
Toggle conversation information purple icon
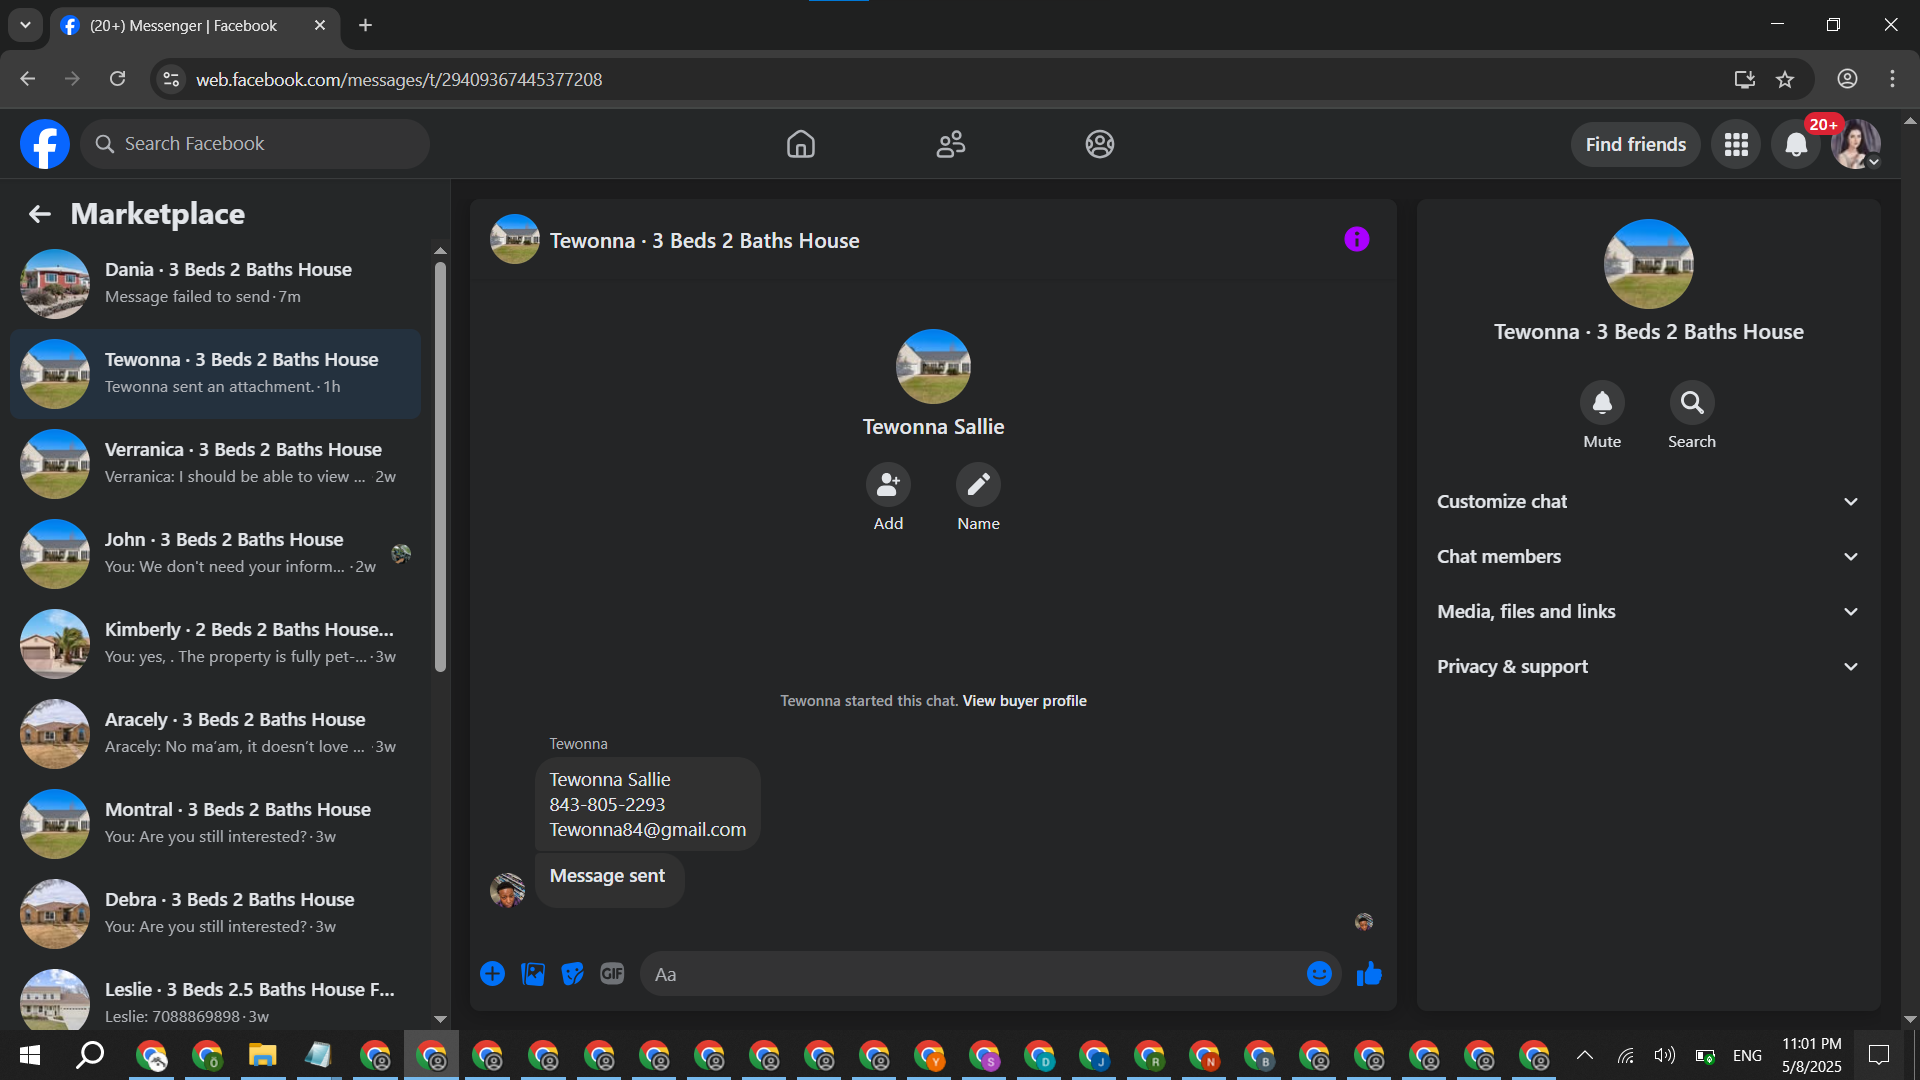coord(1357,239)
